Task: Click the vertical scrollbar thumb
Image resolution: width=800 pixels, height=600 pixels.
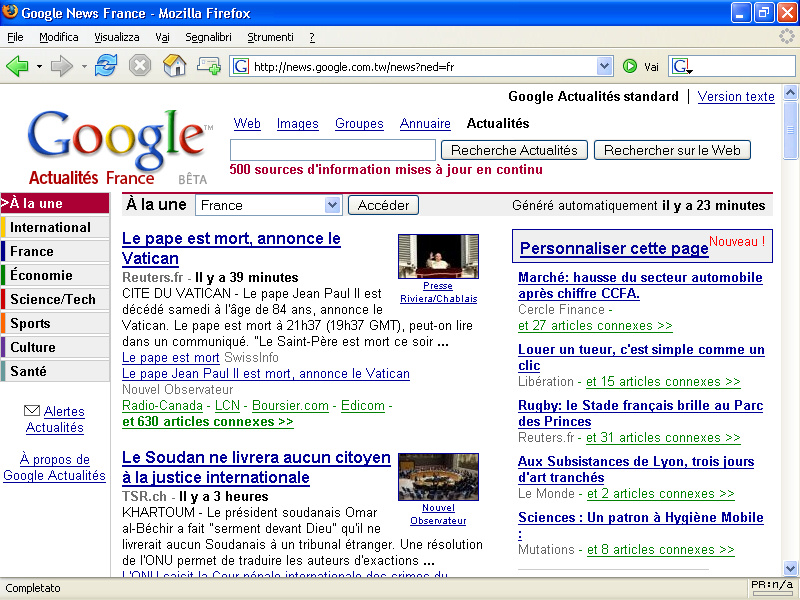Action: (x=790, y=130)
